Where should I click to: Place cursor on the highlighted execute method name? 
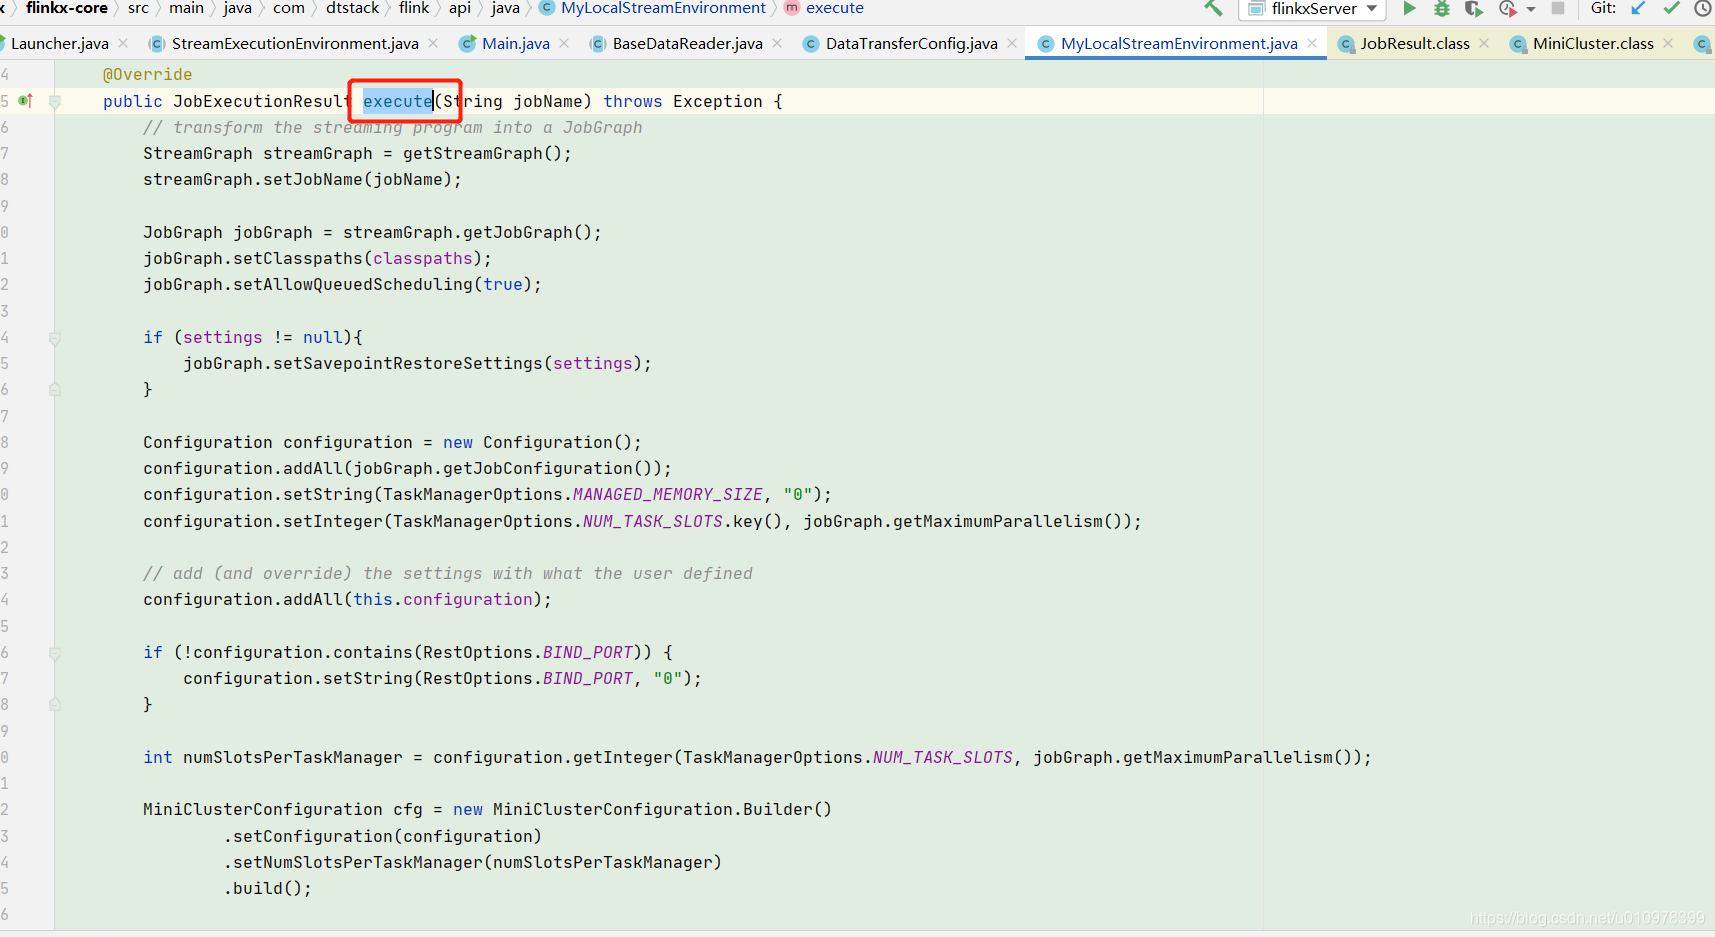point(397,101)
